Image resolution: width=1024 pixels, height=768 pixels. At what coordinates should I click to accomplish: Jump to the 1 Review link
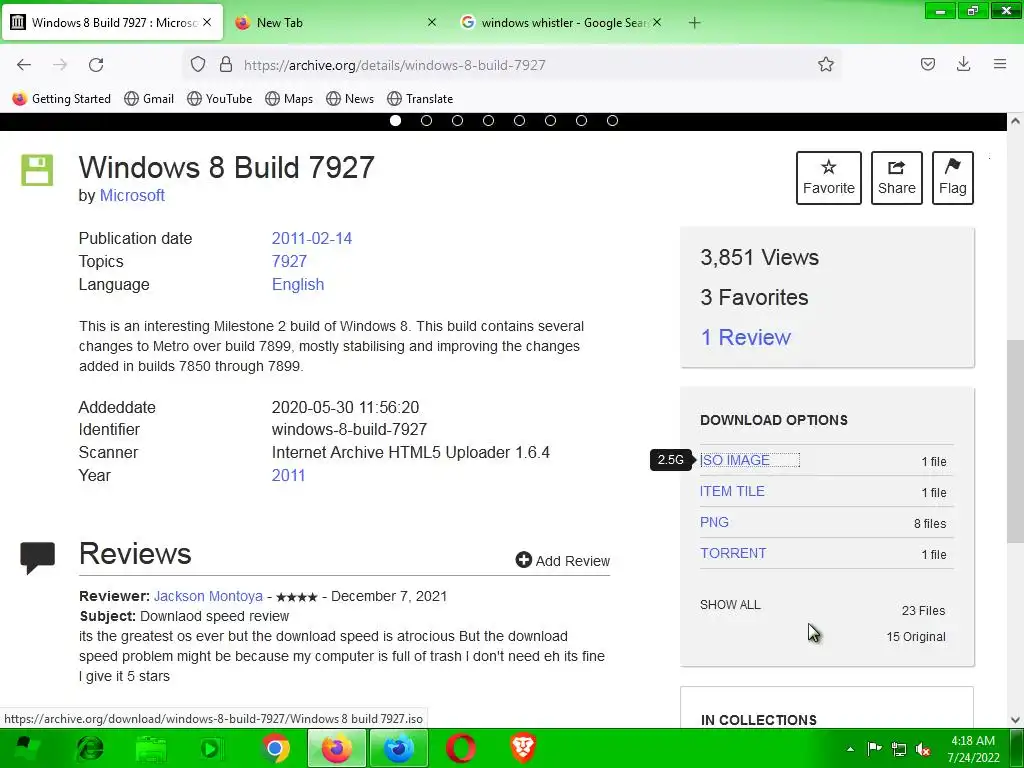[x=745, y=337]
